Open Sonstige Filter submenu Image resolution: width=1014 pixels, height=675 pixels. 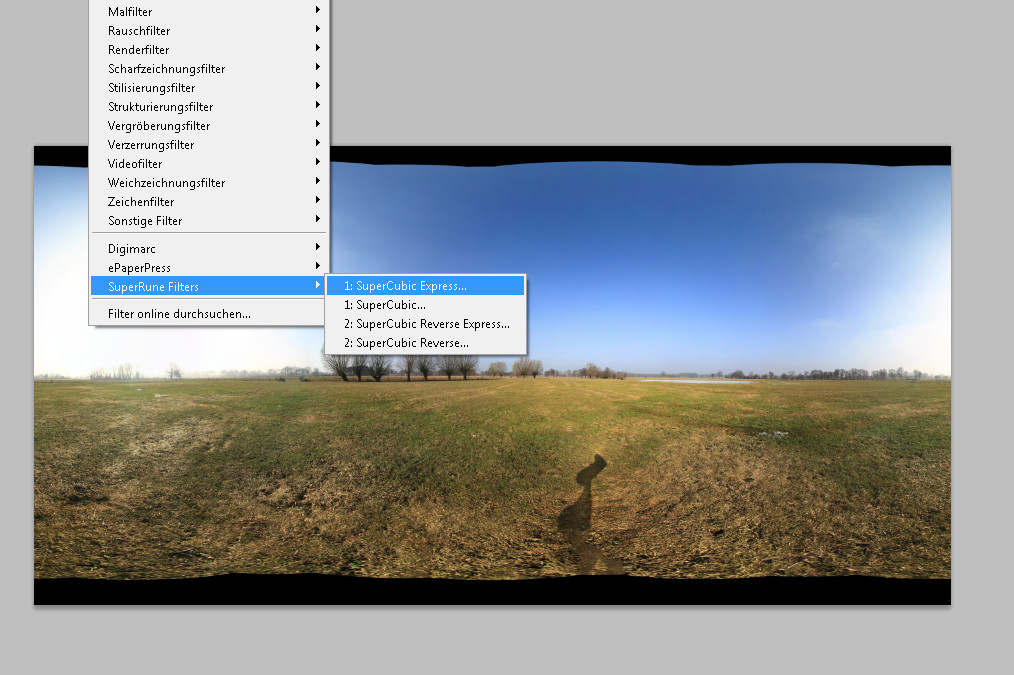145,221
